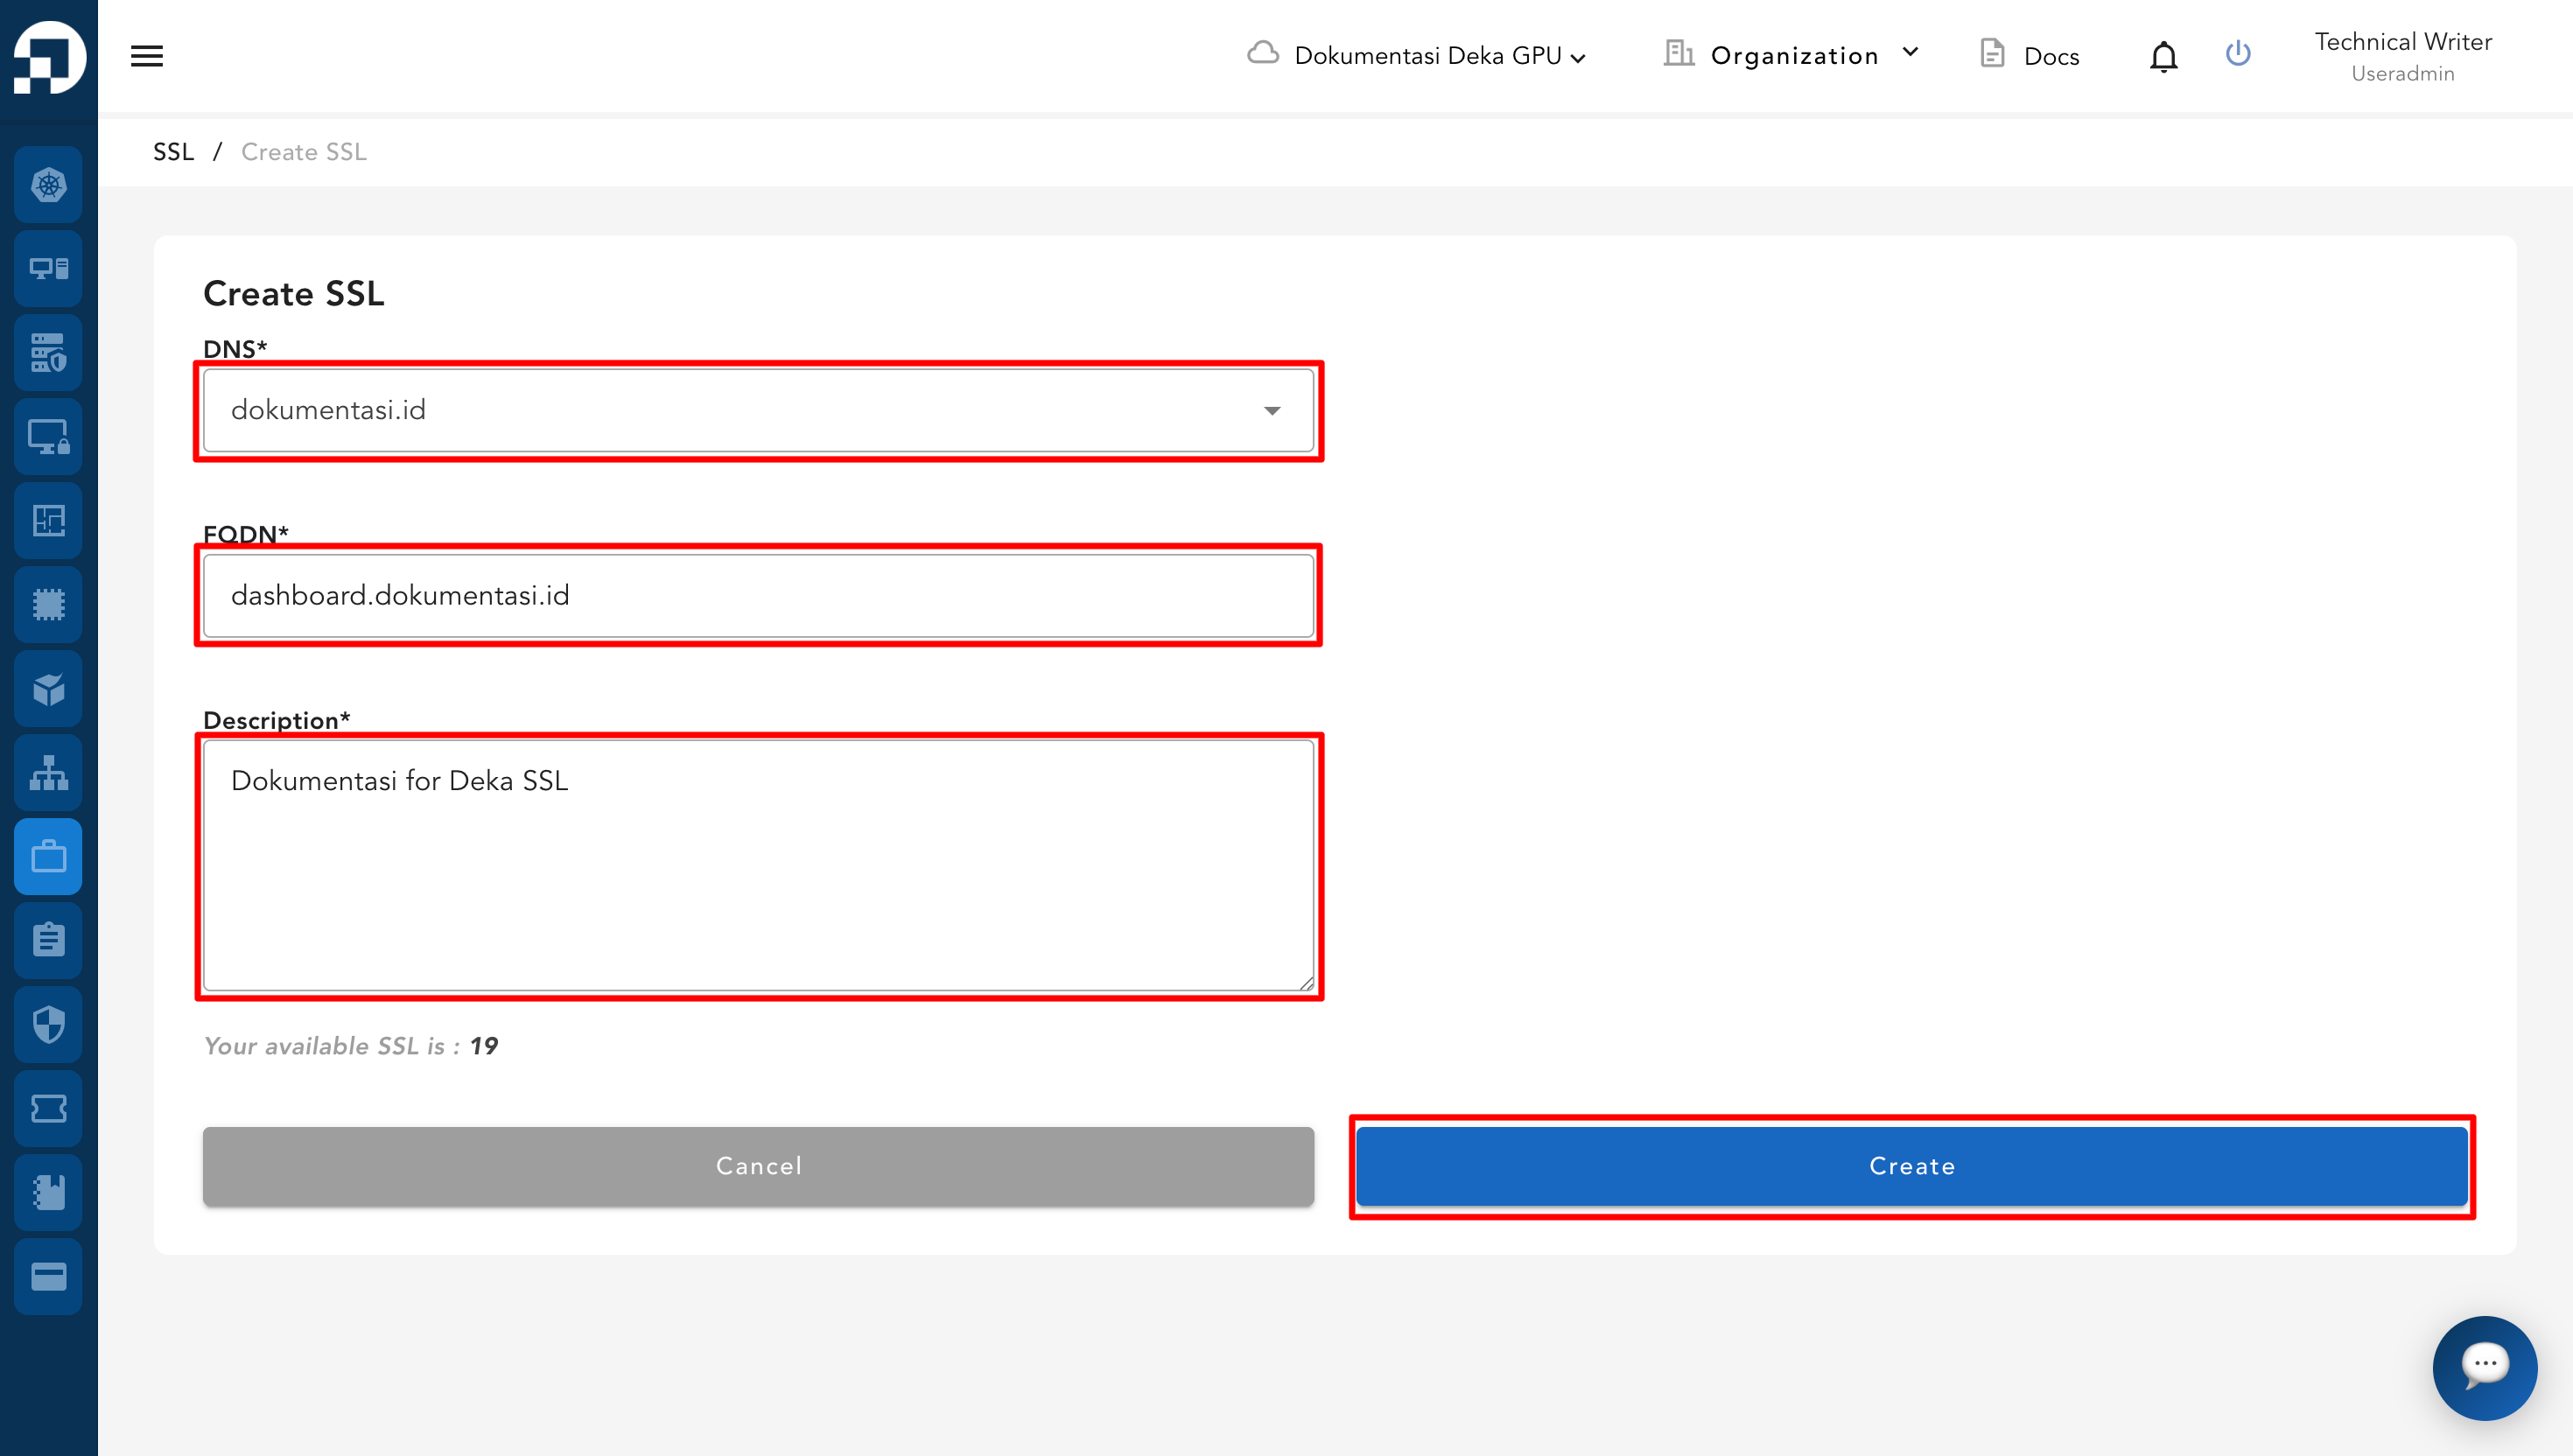
Task: Go to SSL breadcrumb link
Action: click(x=173, y=152)
